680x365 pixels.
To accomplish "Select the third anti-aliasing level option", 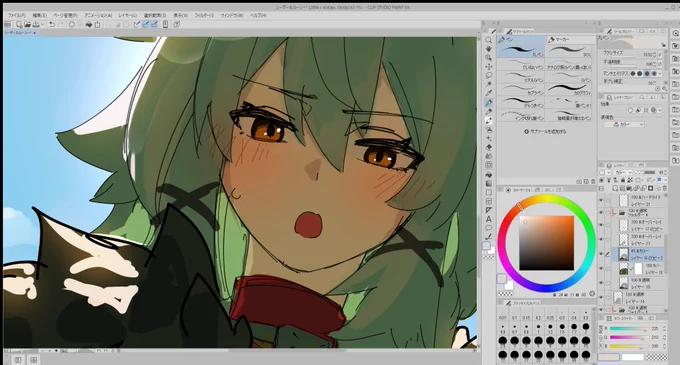I will (x=647, y=74).
